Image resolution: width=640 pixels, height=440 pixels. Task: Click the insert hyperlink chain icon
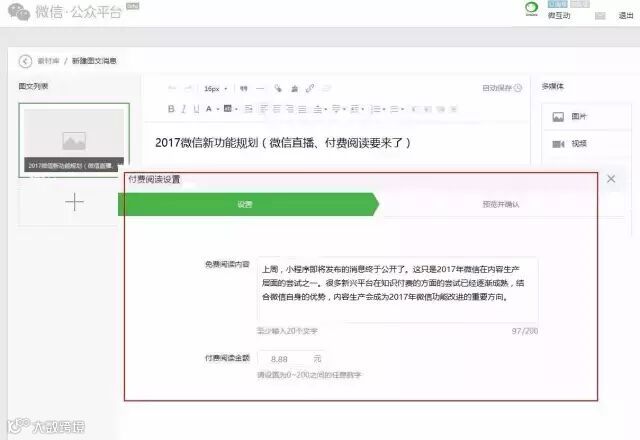(x=310, y=88)
